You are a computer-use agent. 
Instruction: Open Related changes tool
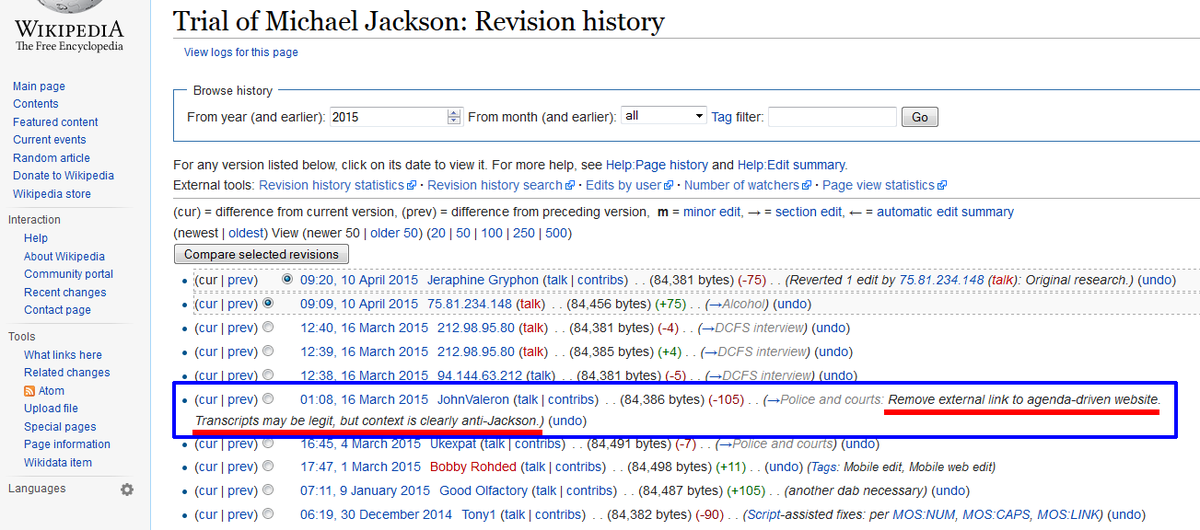pyautogui.click(x=67, y=373)
